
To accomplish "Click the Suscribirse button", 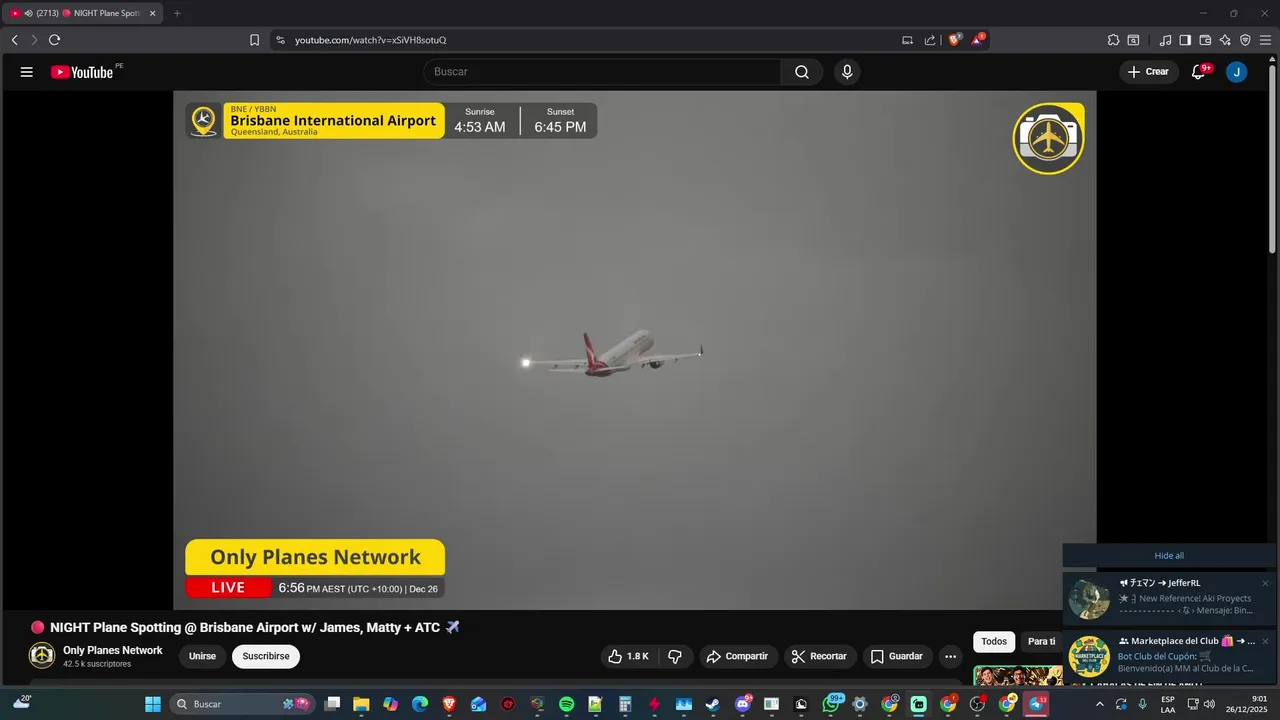I will [266, 656].
